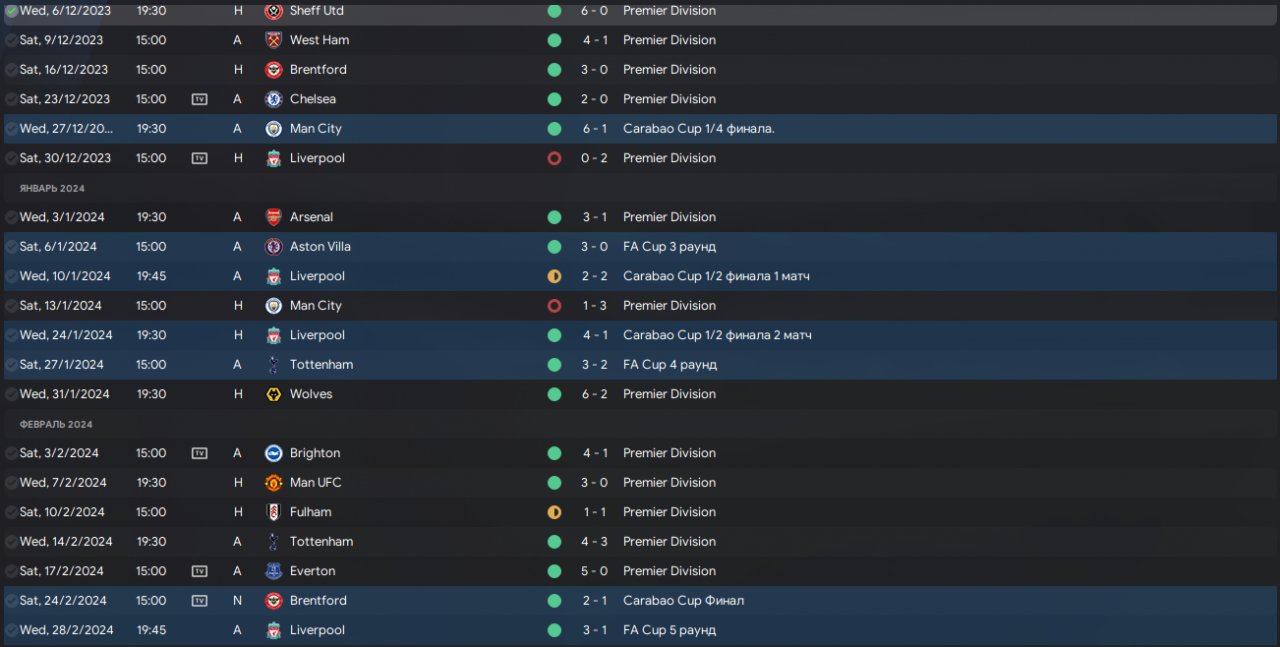Click the West Ham club badge
Viewport: 1280px width, 647px height.
pos(273,40)
